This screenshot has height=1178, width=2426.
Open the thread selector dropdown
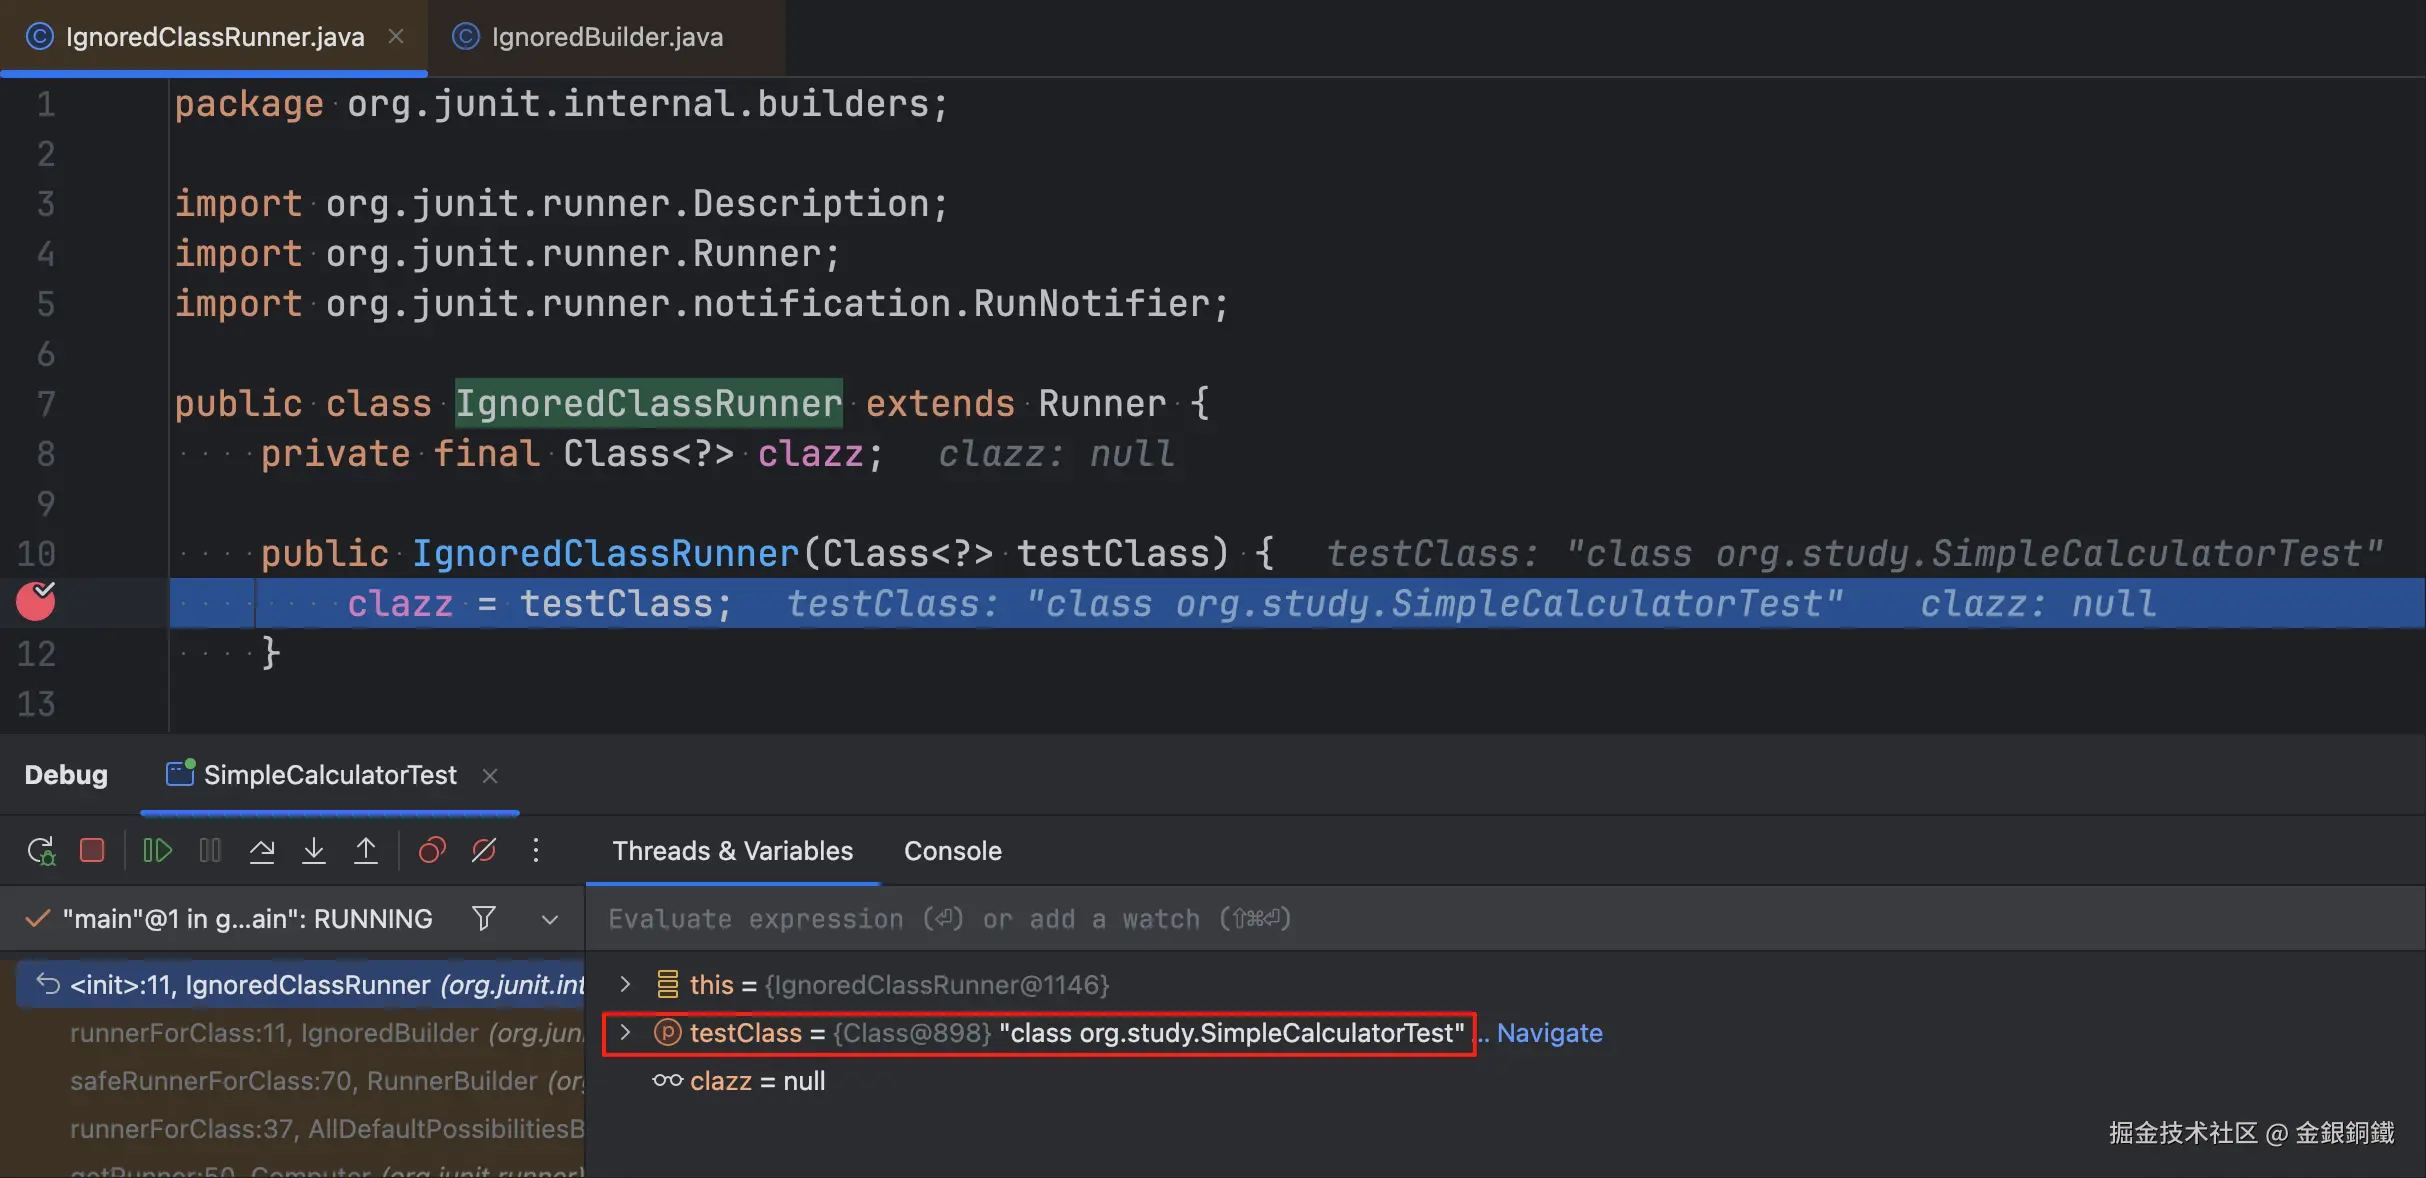point(550,919)
